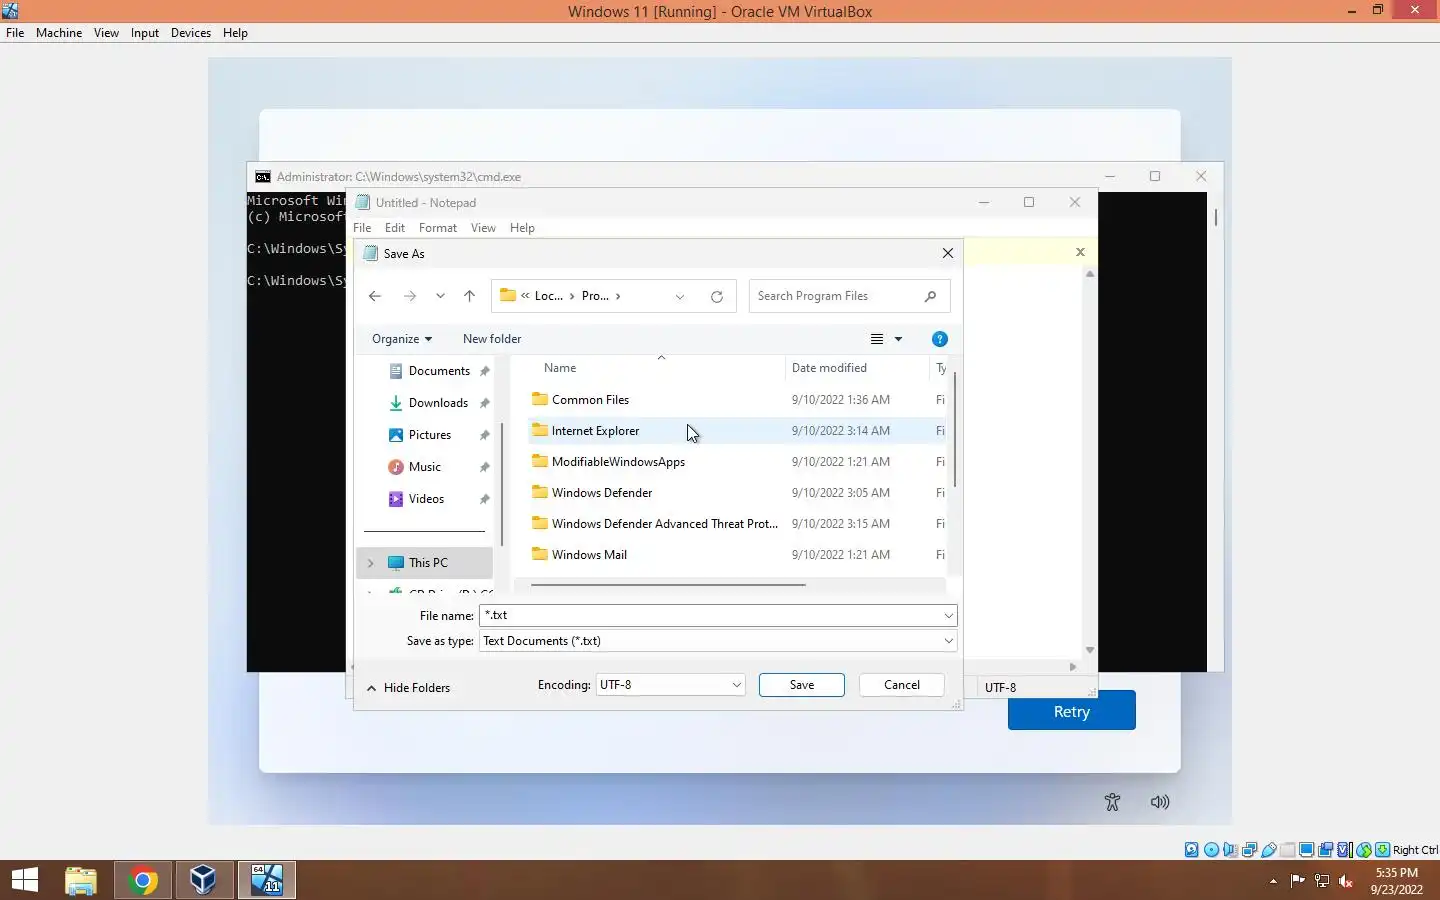Close the Save As dialog

pos(947,254)
